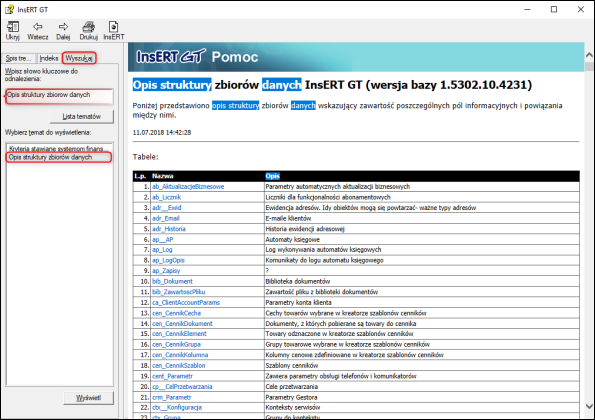595x420 pixels.
Task: Click the InsERT GT app icon in title bar
Action: (9, 9)
